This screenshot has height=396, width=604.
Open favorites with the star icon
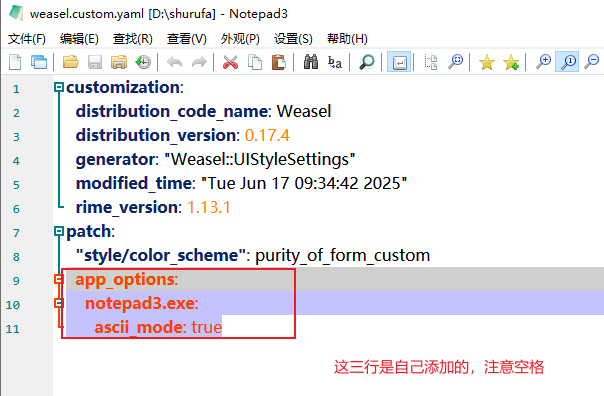tap(487, 62)
